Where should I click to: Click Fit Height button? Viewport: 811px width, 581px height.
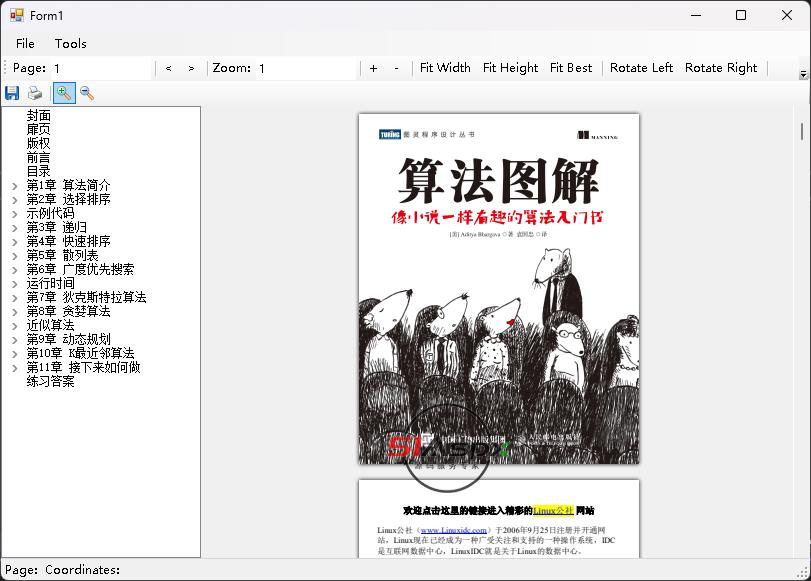[510, 68]
